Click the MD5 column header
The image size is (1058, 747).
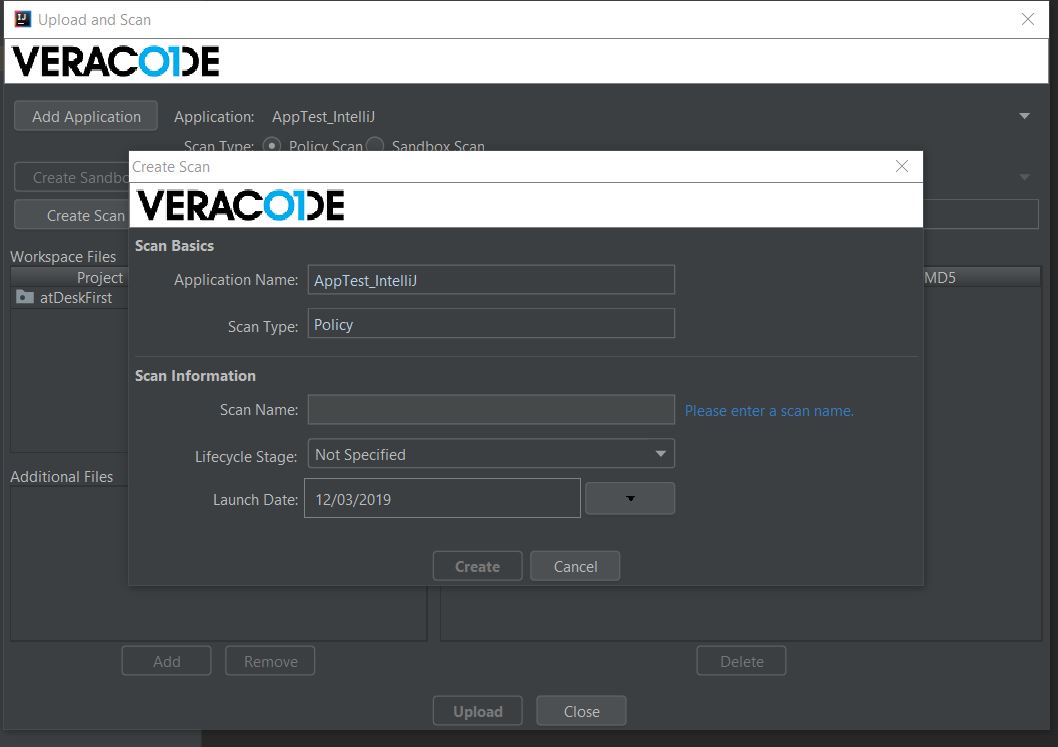coord(982,277)
